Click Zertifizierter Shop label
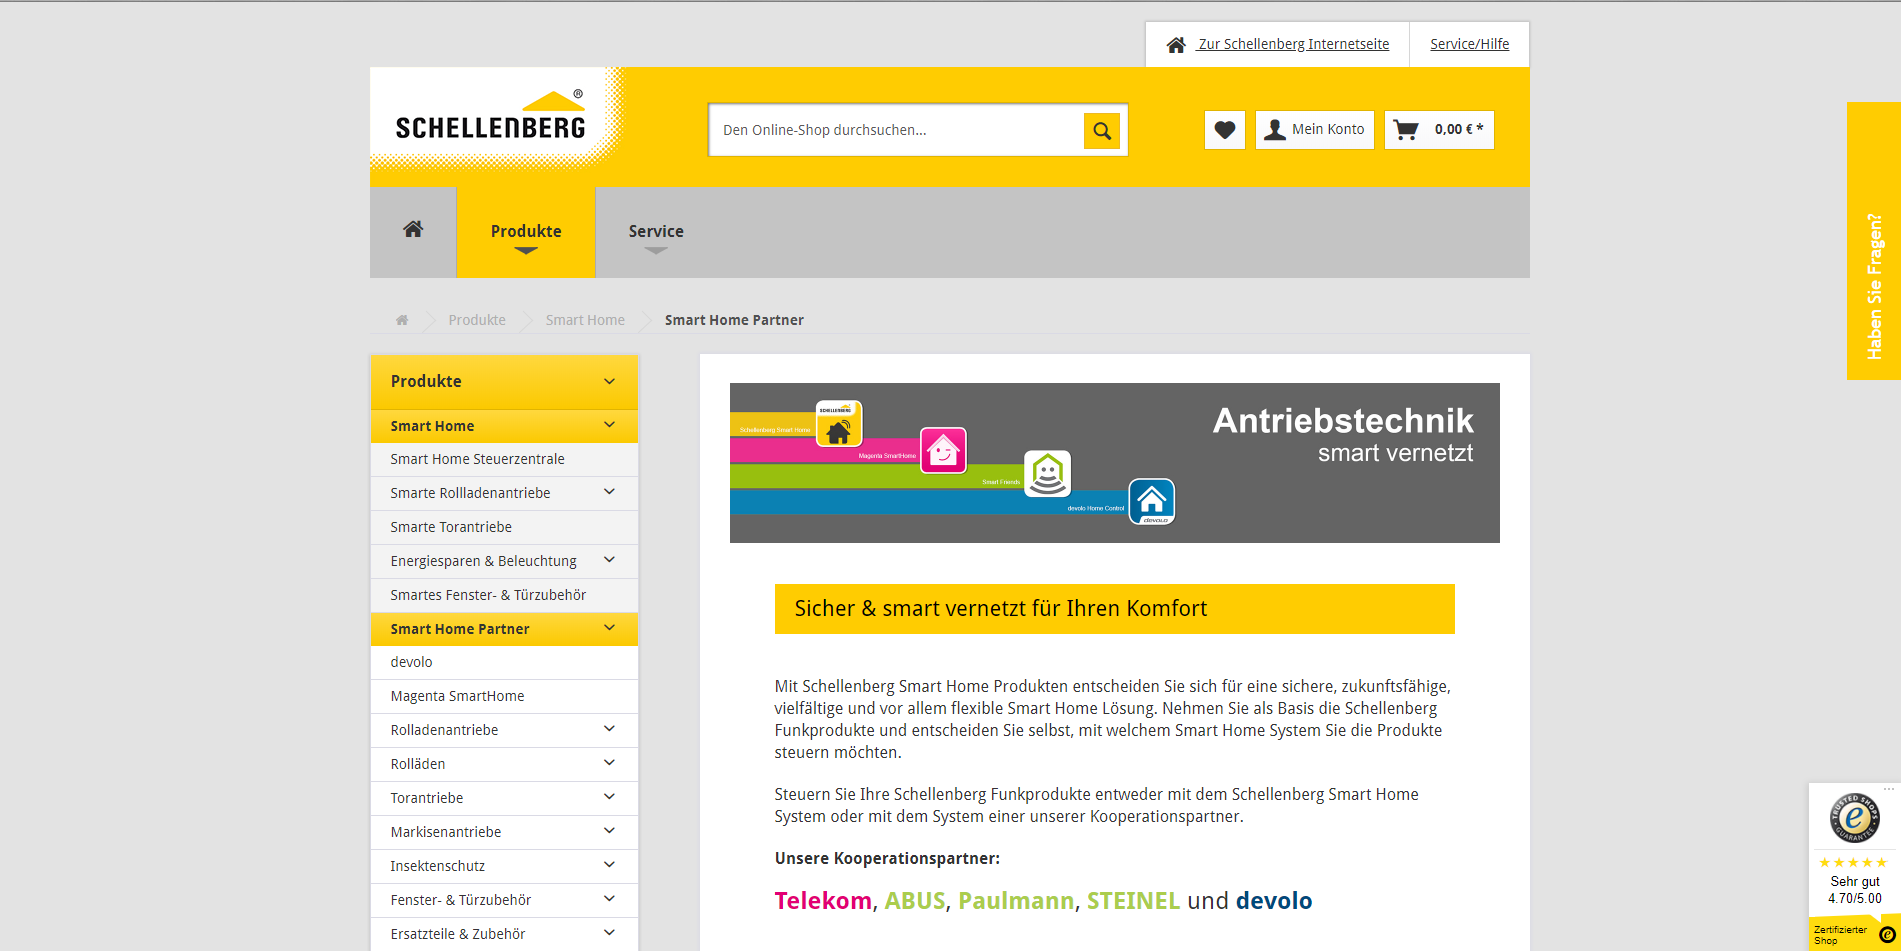The width and height of the screenshot is (1901, 951). coord(1839,935)
